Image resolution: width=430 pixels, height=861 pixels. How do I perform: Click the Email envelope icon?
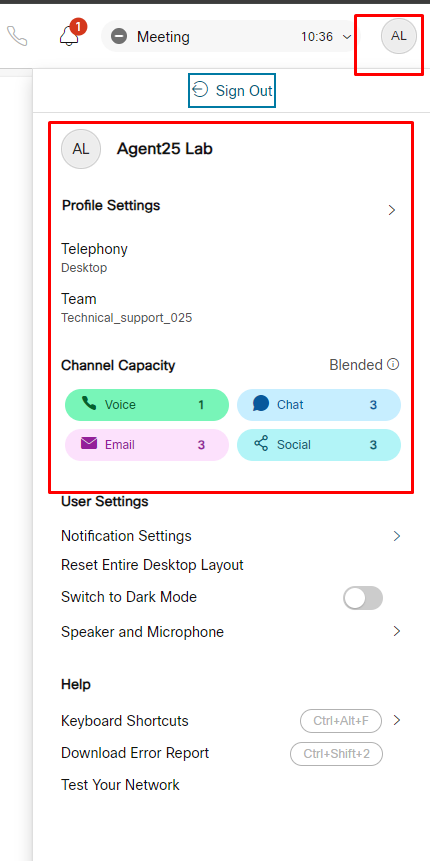pyautogui.click(x=88, y=444)
